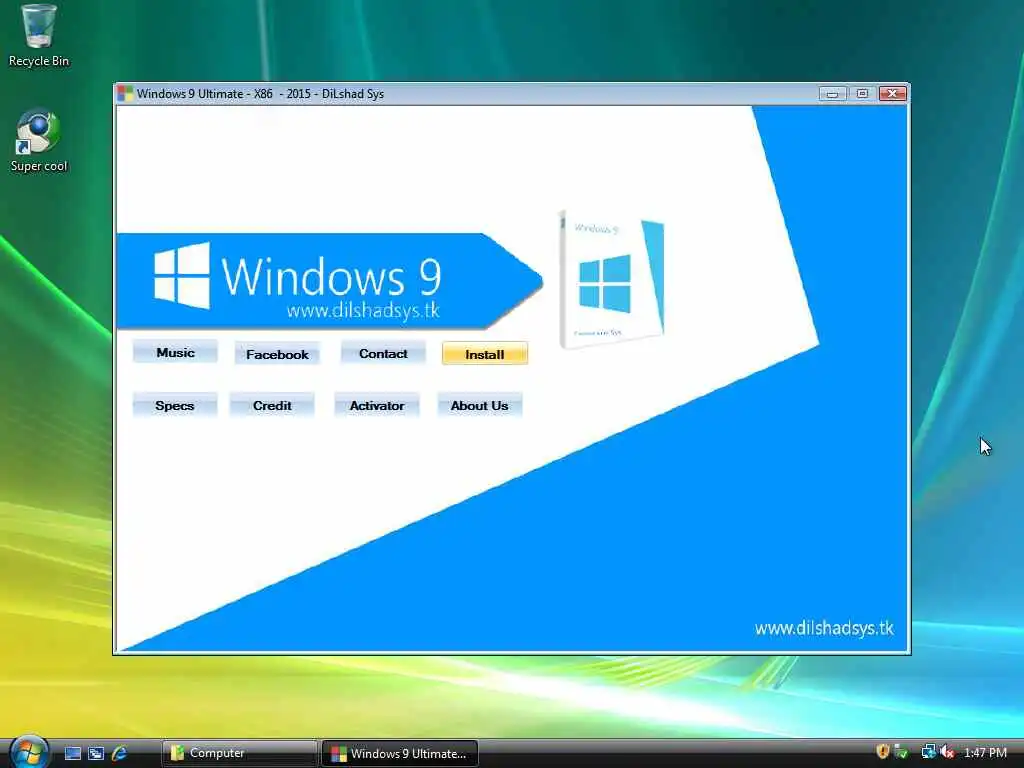Start the Install button

point(485,354)
